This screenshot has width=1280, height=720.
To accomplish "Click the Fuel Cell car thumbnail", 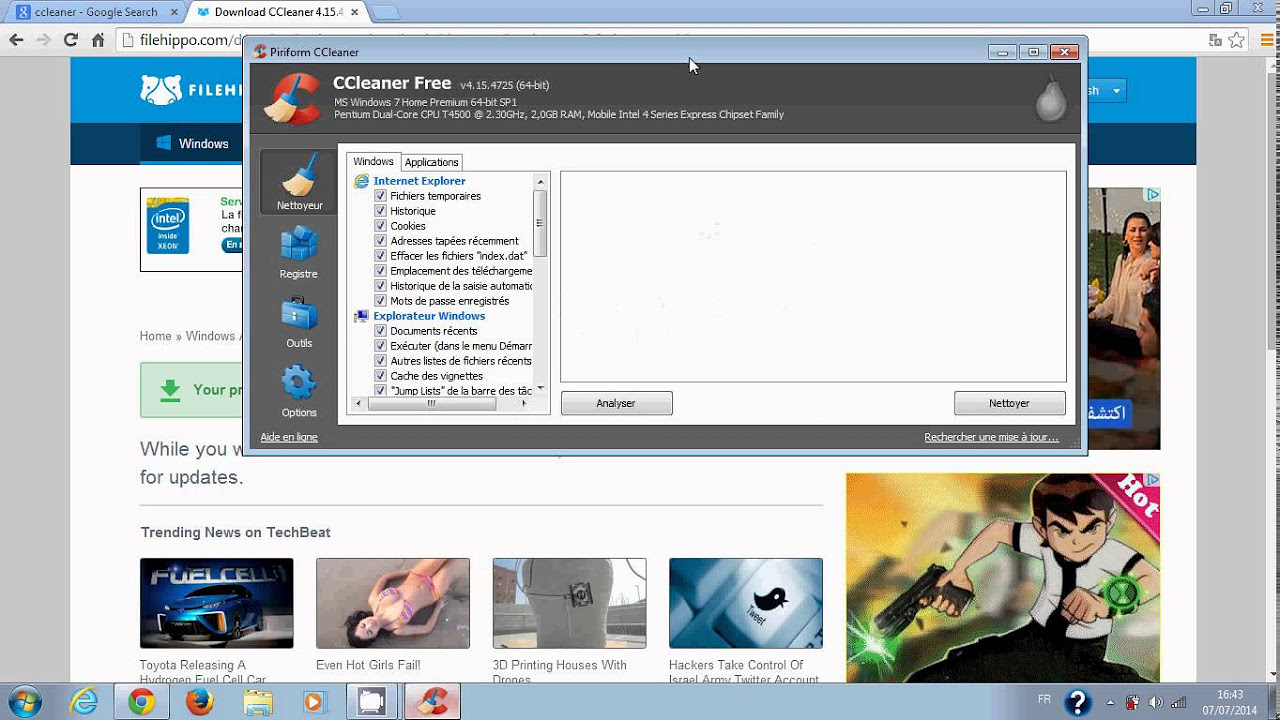I will click(x=217, y=603).
